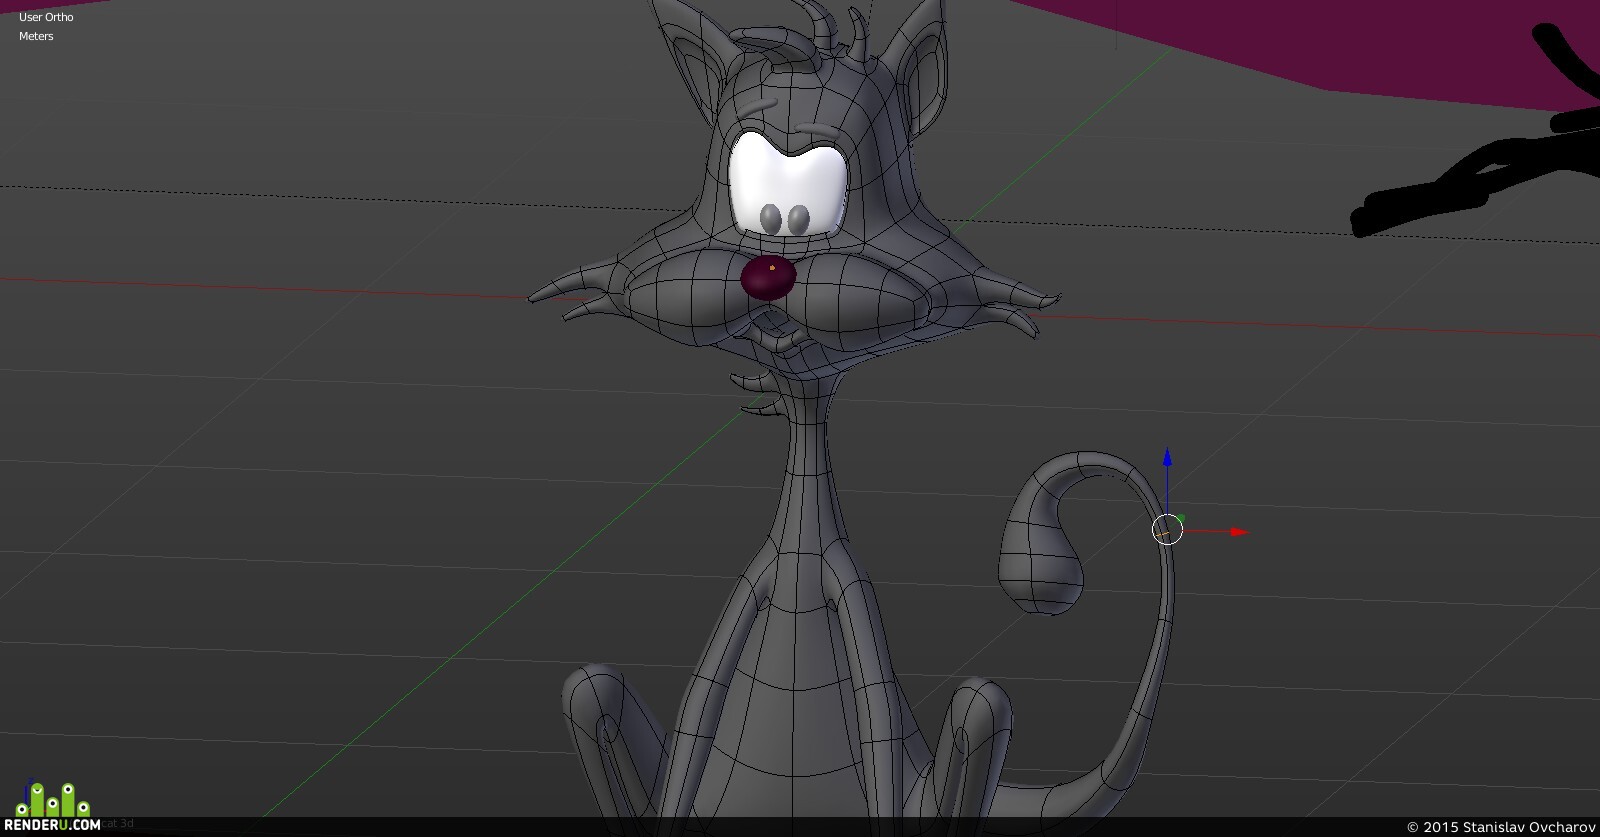Select the cat's white eye mesh
This screenshot has height=837, width=1600.
[787, 187]
